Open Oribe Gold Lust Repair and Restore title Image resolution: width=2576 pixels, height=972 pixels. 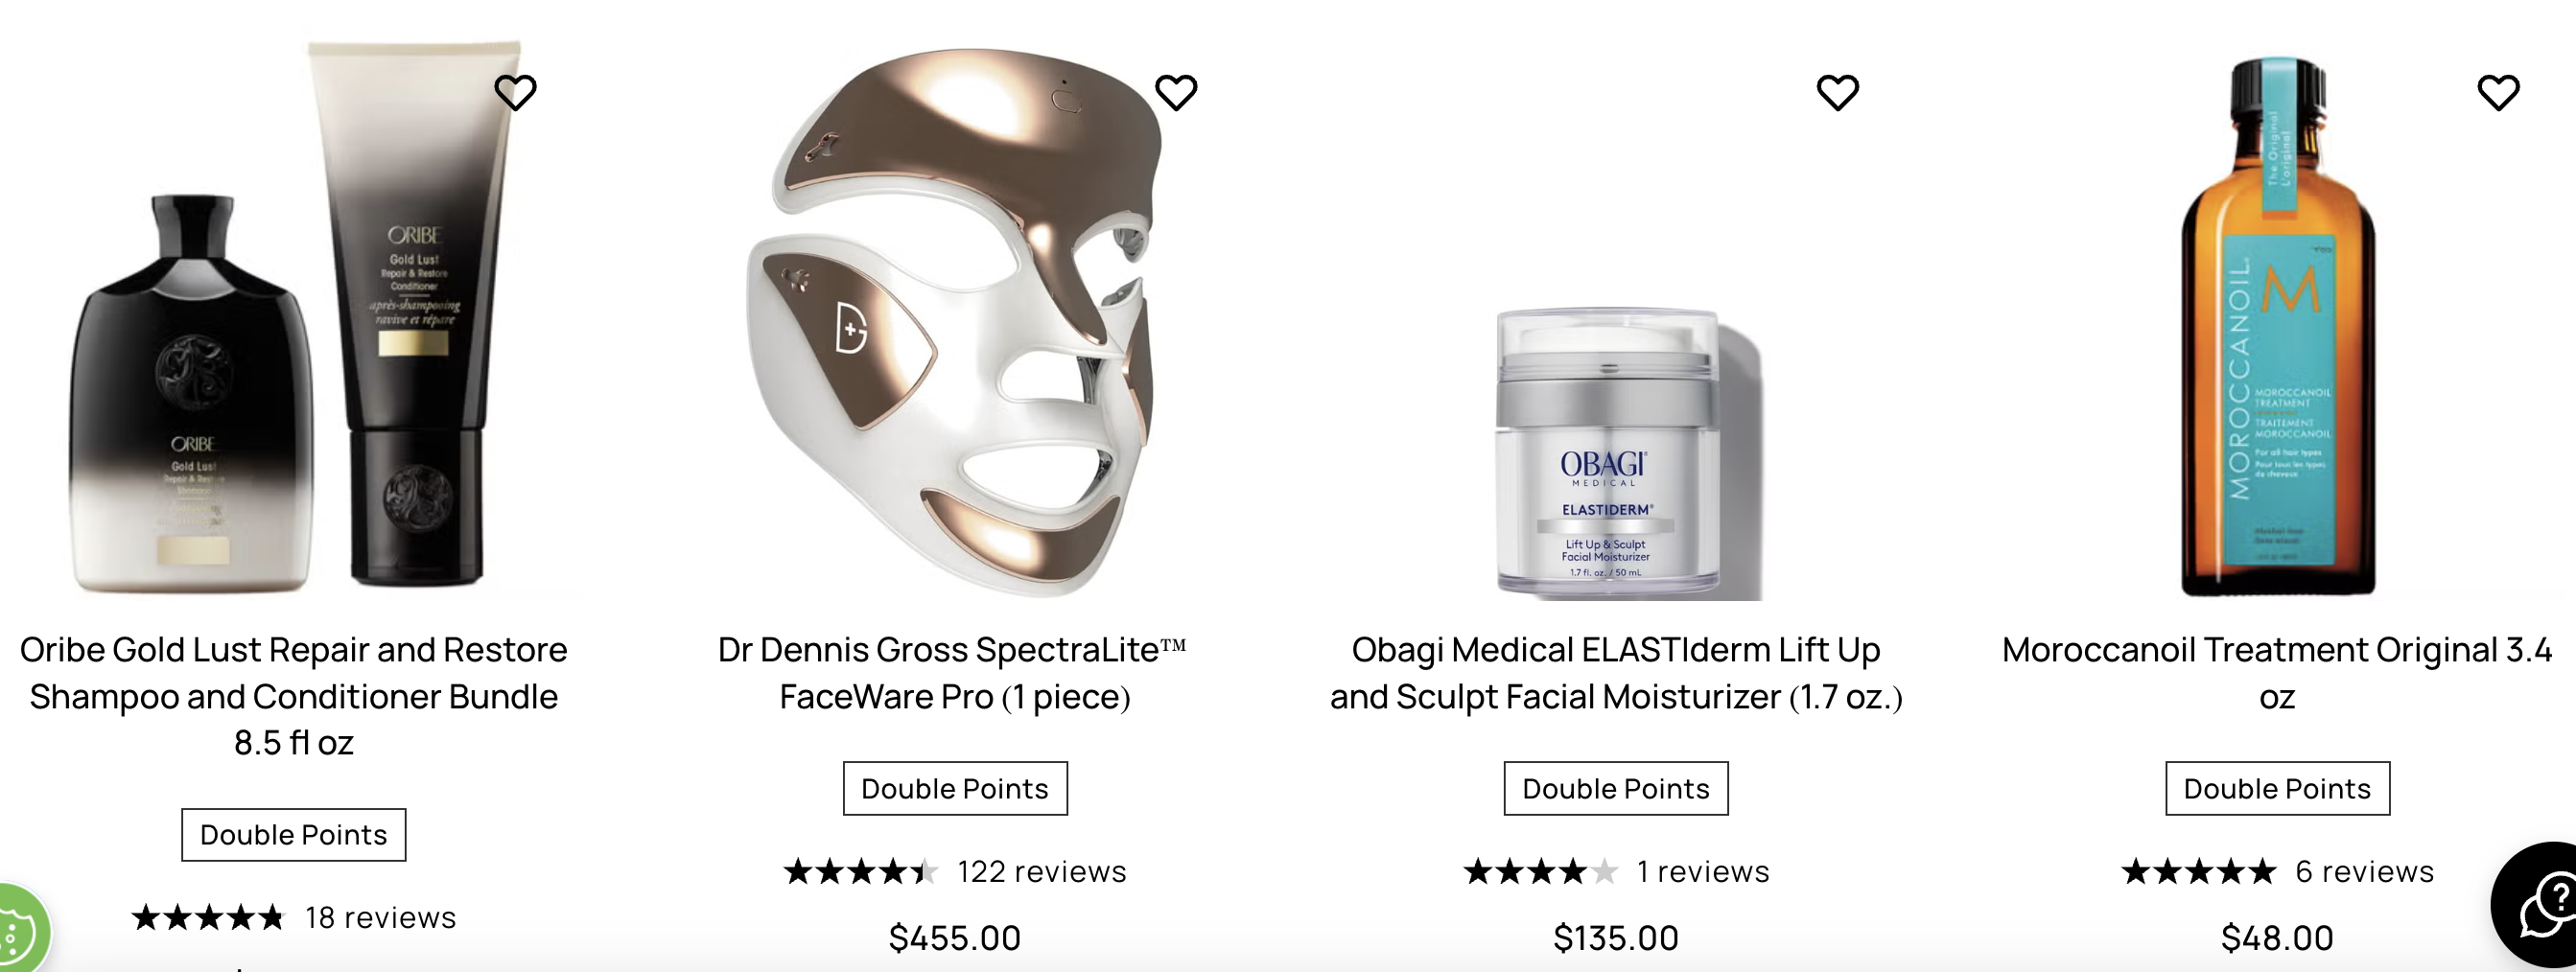[294, 696]
